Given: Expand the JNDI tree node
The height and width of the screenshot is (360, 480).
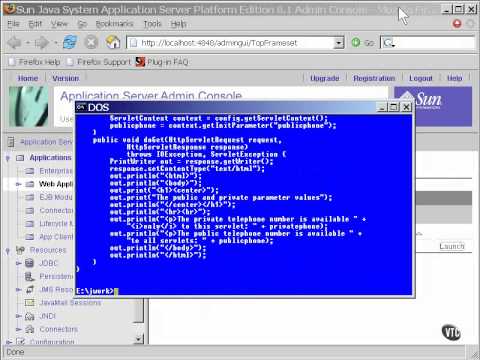Looking at the screenshot, I should click(19, 316).
